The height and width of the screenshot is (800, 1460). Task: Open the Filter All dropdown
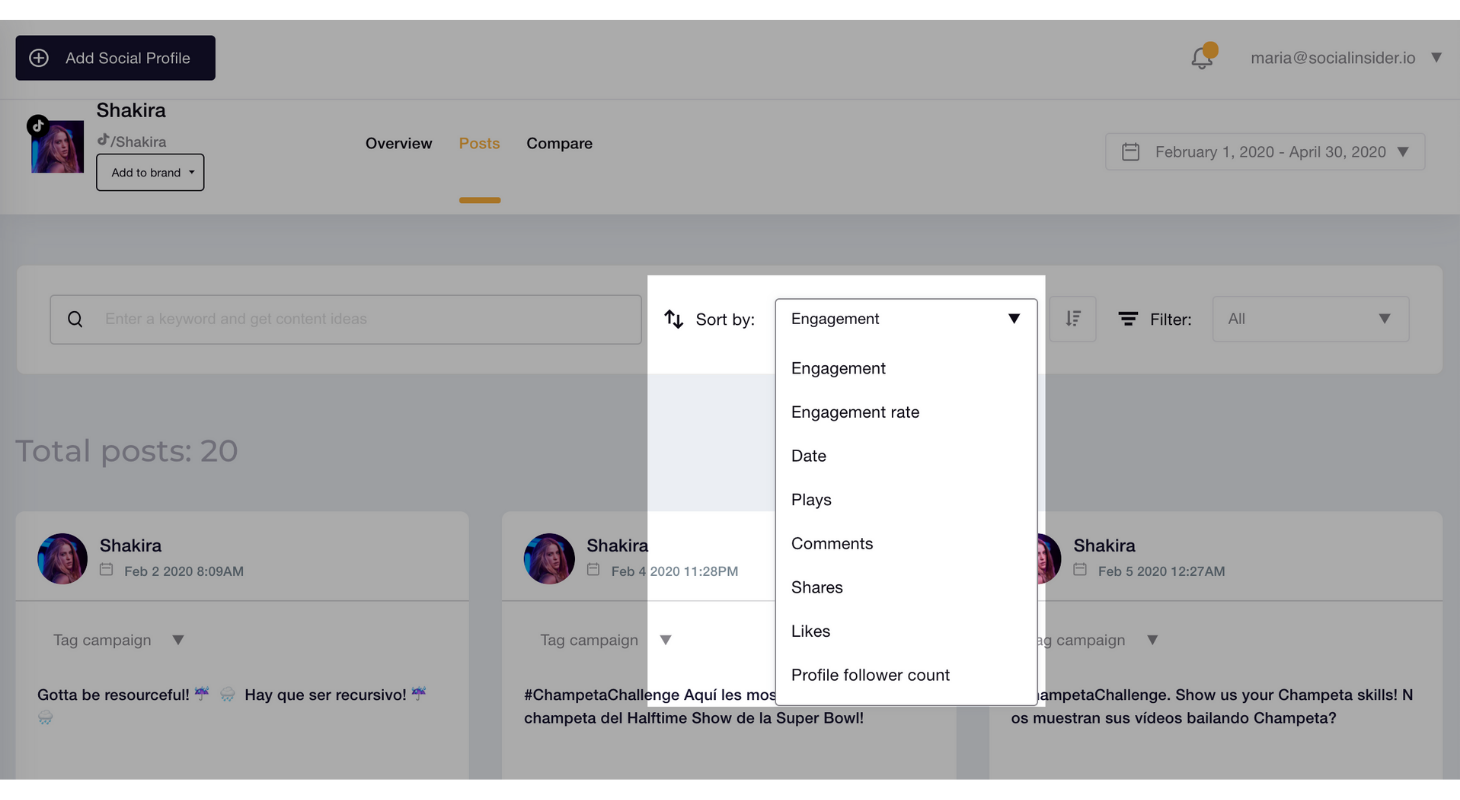click(1311, 319)
